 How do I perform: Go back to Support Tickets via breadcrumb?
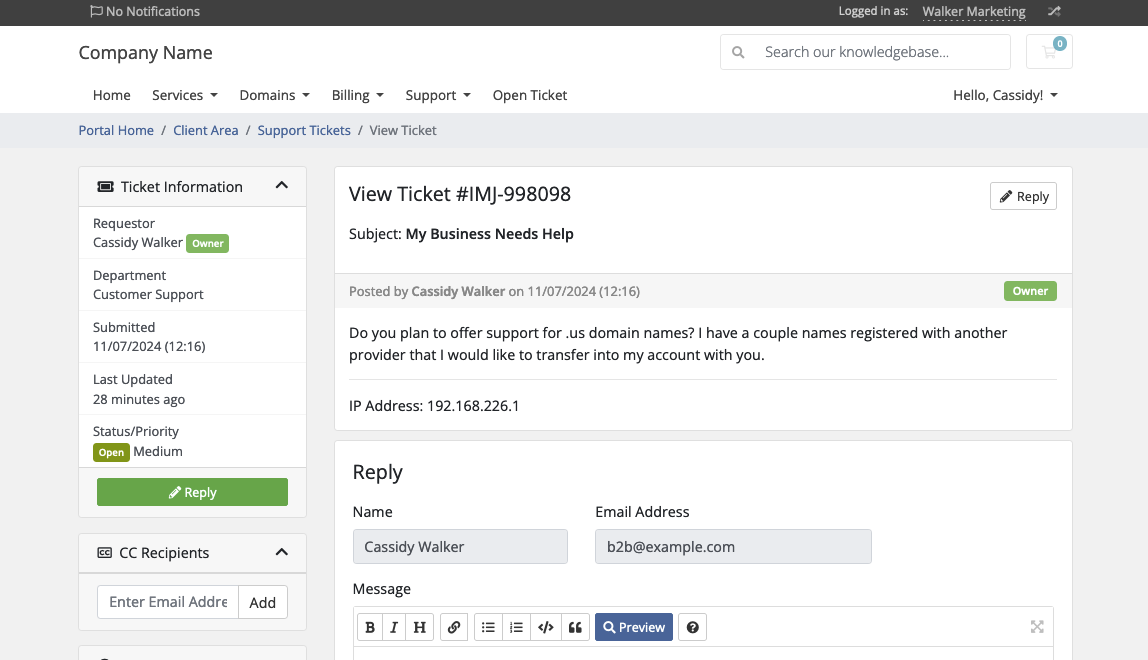coord(304,130)
